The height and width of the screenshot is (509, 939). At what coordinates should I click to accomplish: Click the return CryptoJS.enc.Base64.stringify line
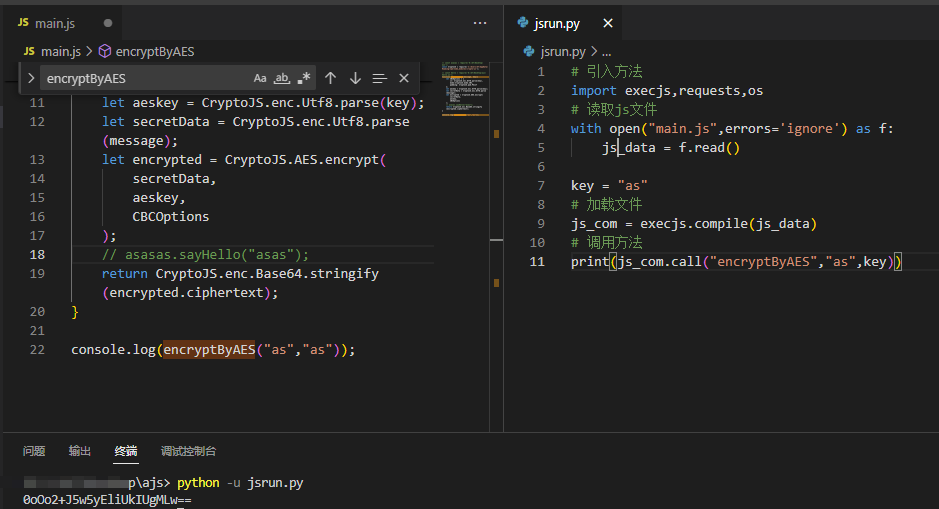click(240, 274)
